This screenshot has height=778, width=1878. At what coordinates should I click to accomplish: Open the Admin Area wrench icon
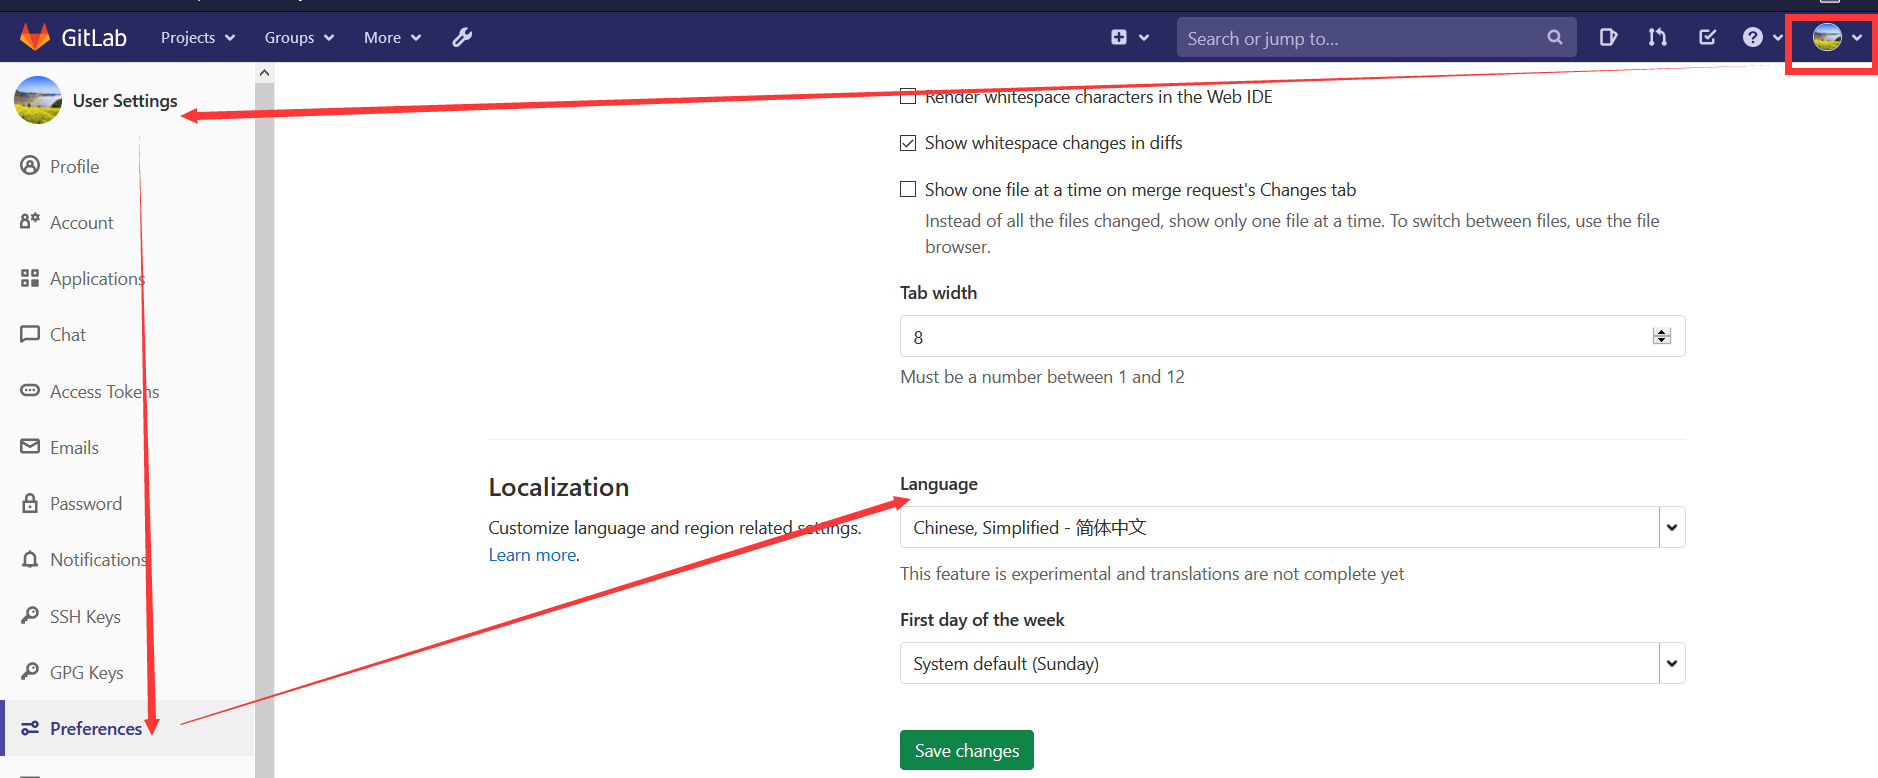point(462,37)
